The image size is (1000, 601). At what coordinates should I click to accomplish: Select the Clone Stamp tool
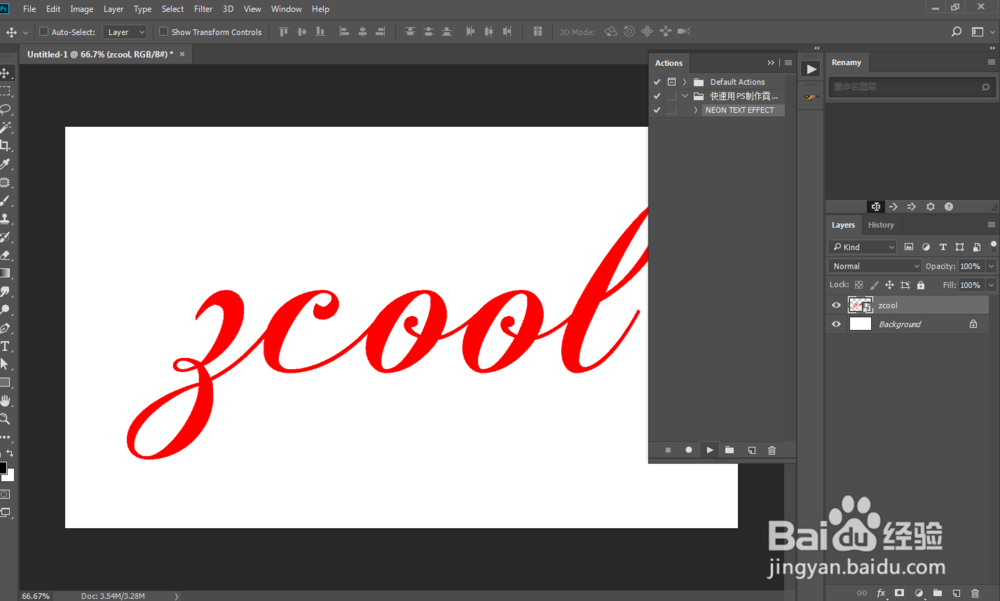[x=5, y=219]
